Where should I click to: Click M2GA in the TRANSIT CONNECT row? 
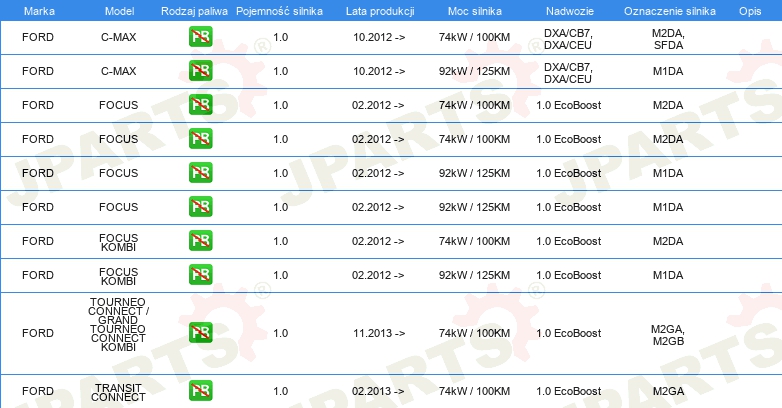pos(668,392)
